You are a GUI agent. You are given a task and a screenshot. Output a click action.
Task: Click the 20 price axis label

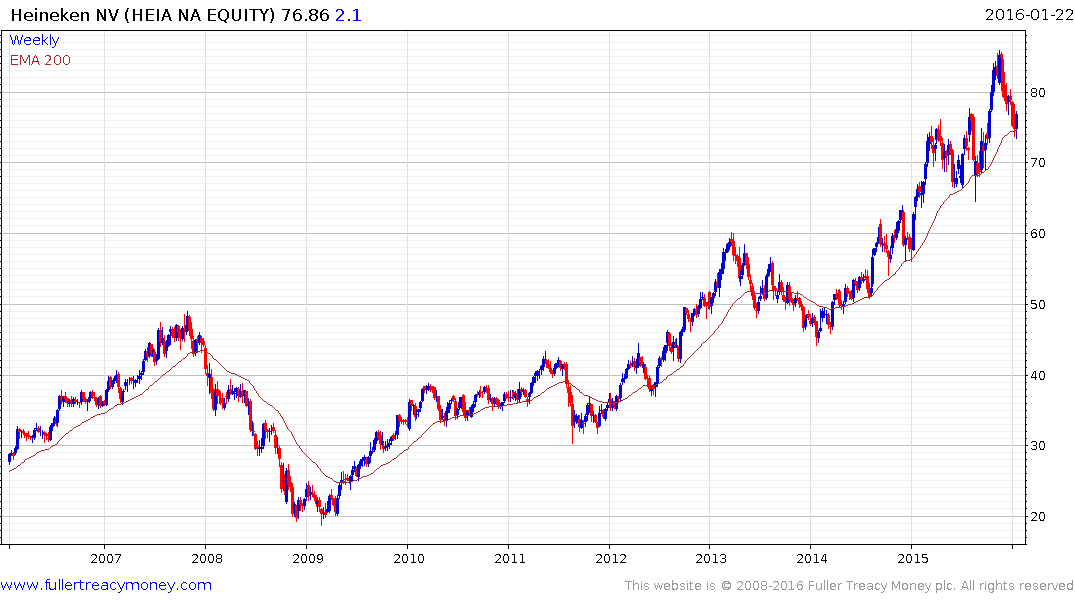(1038, 517)
